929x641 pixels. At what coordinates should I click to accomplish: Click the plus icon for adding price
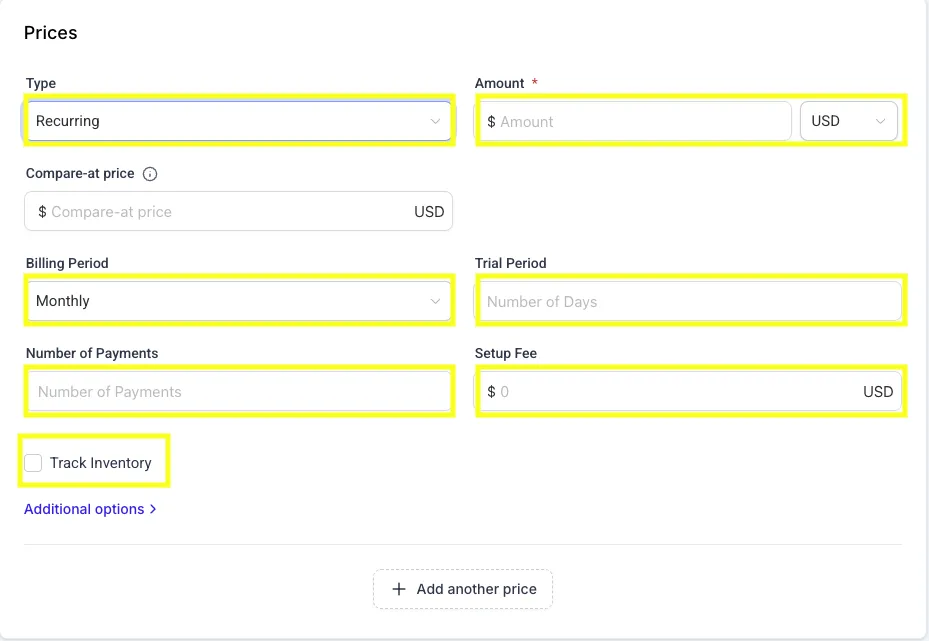398,589
